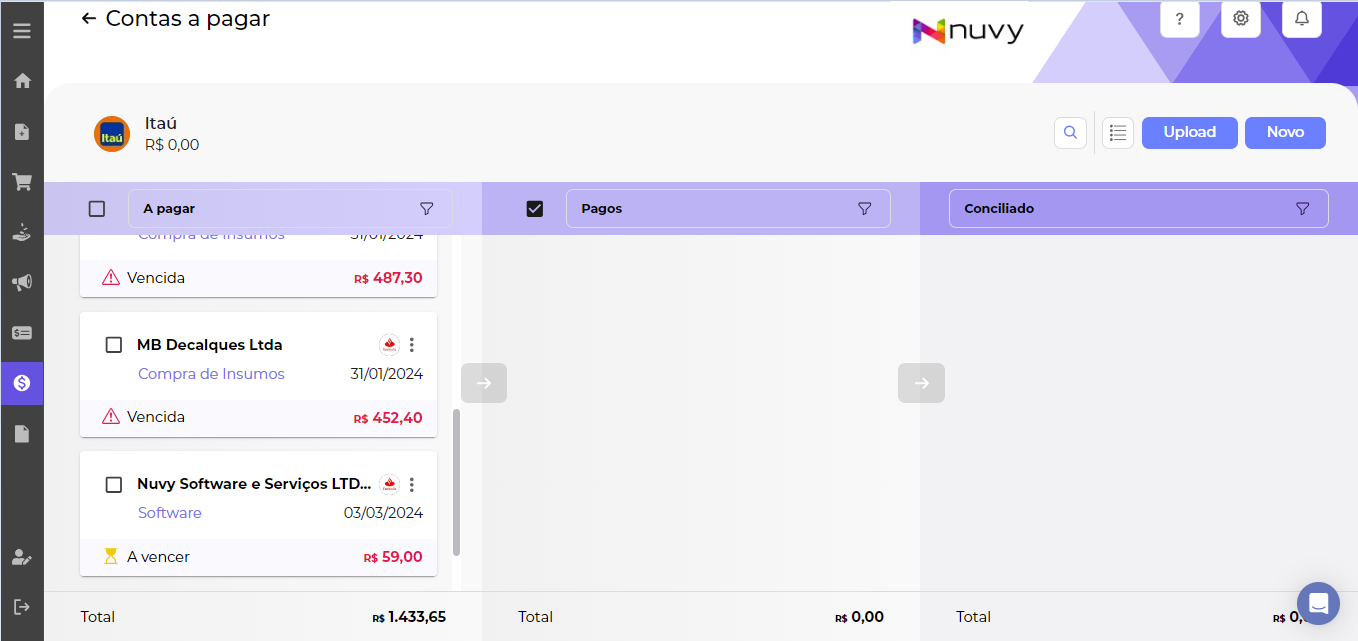
Task: Open settings gear in header
Action: point(1241,19)
